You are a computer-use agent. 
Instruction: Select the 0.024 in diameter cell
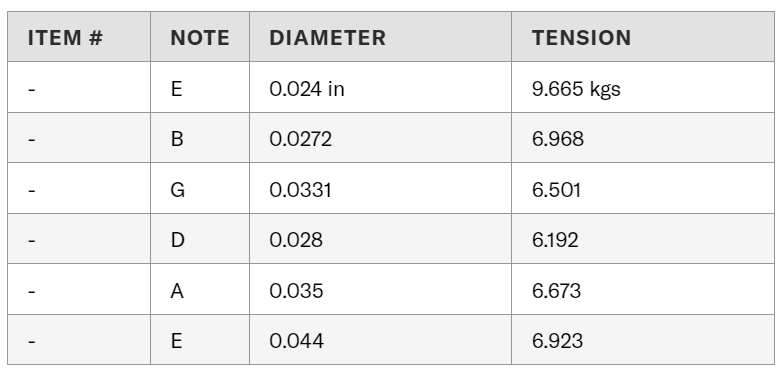pos(381,87)
